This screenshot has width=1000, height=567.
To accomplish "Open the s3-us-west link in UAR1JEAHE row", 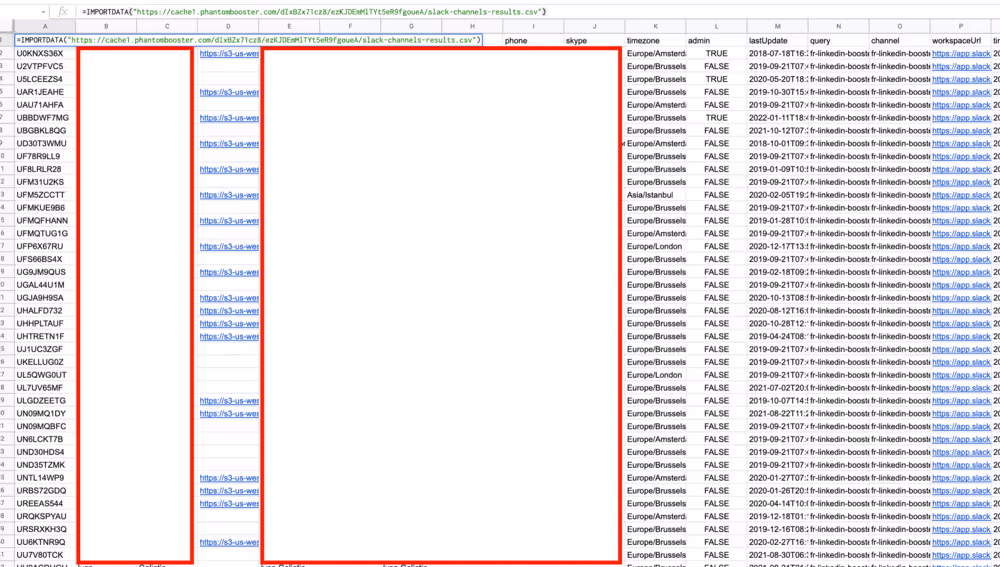I will (x=228, y=92).
